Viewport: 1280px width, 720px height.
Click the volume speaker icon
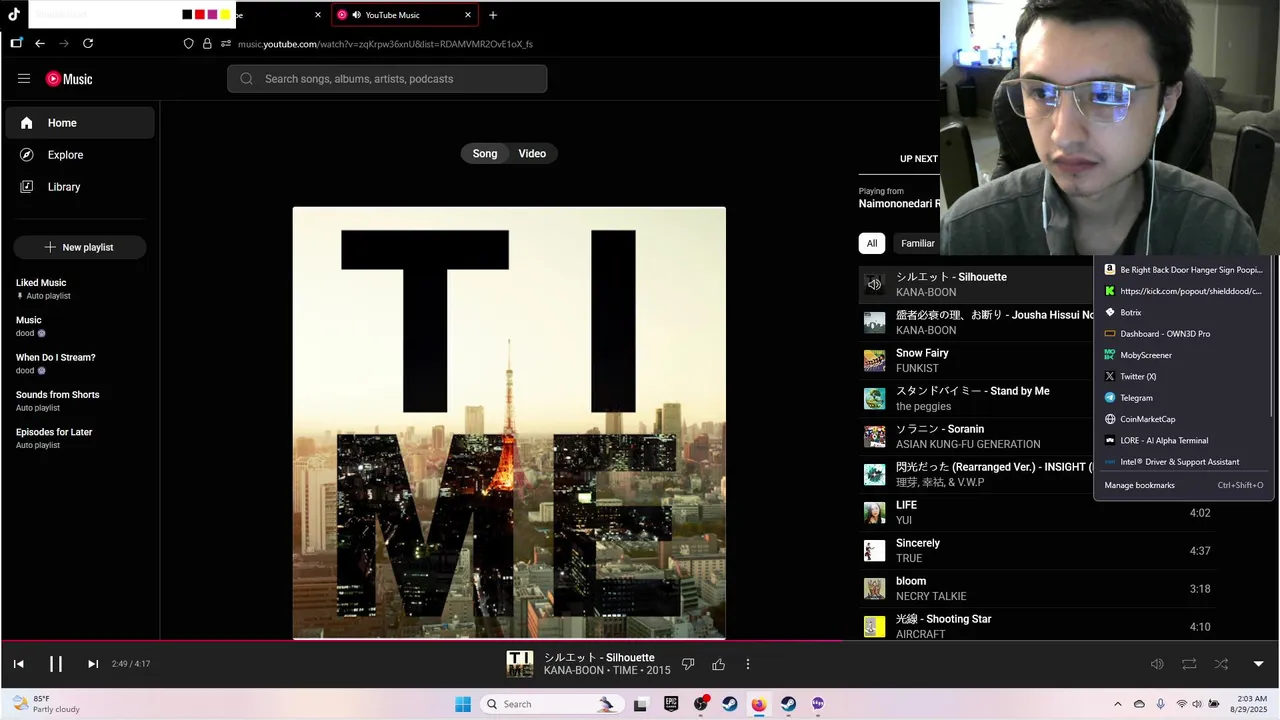click(x=1157, y=664)
